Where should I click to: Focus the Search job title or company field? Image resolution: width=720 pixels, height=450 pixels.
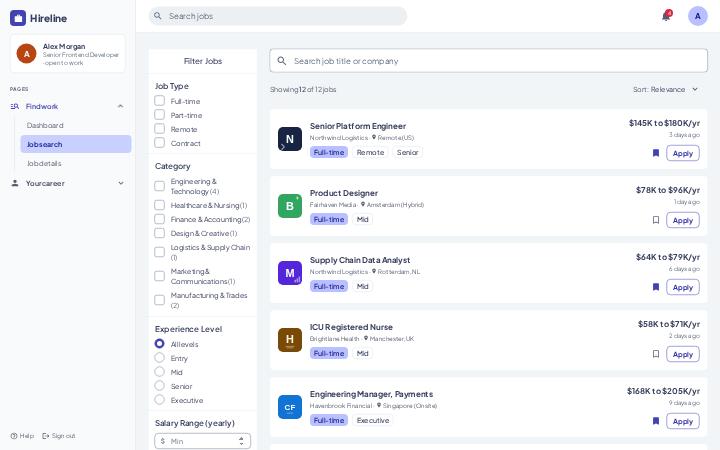[489, 61]
